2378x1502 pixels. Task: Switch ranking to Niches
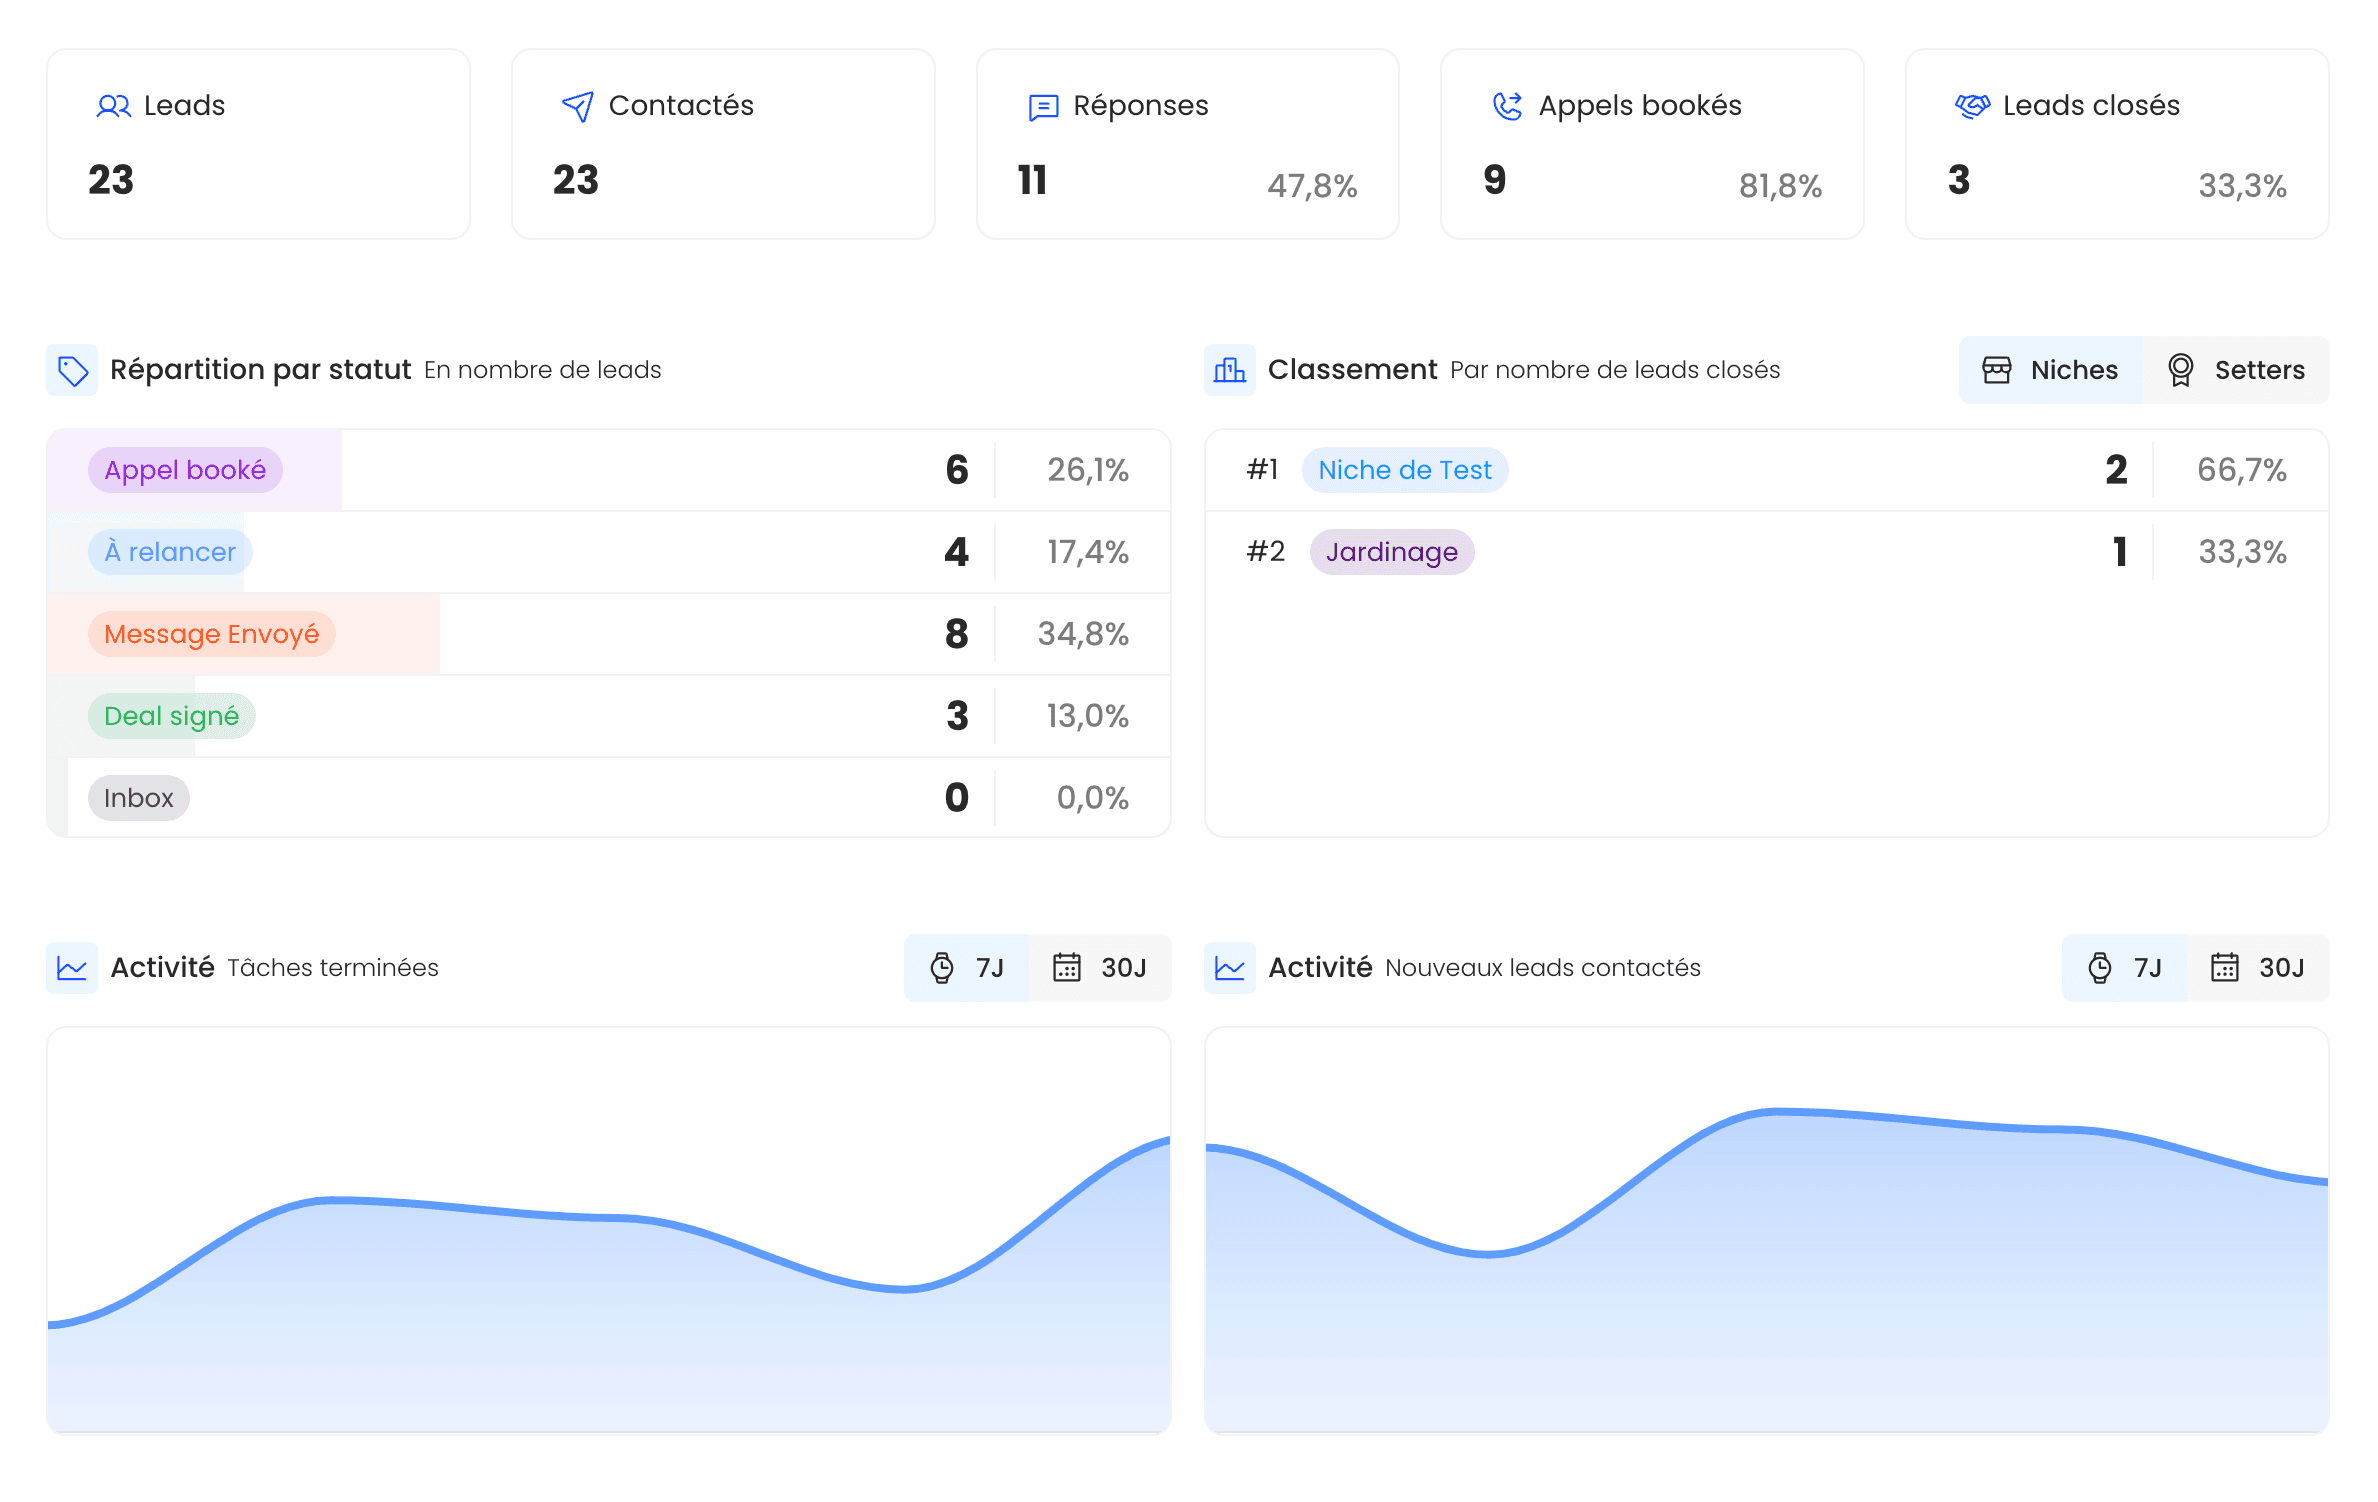2050,370
